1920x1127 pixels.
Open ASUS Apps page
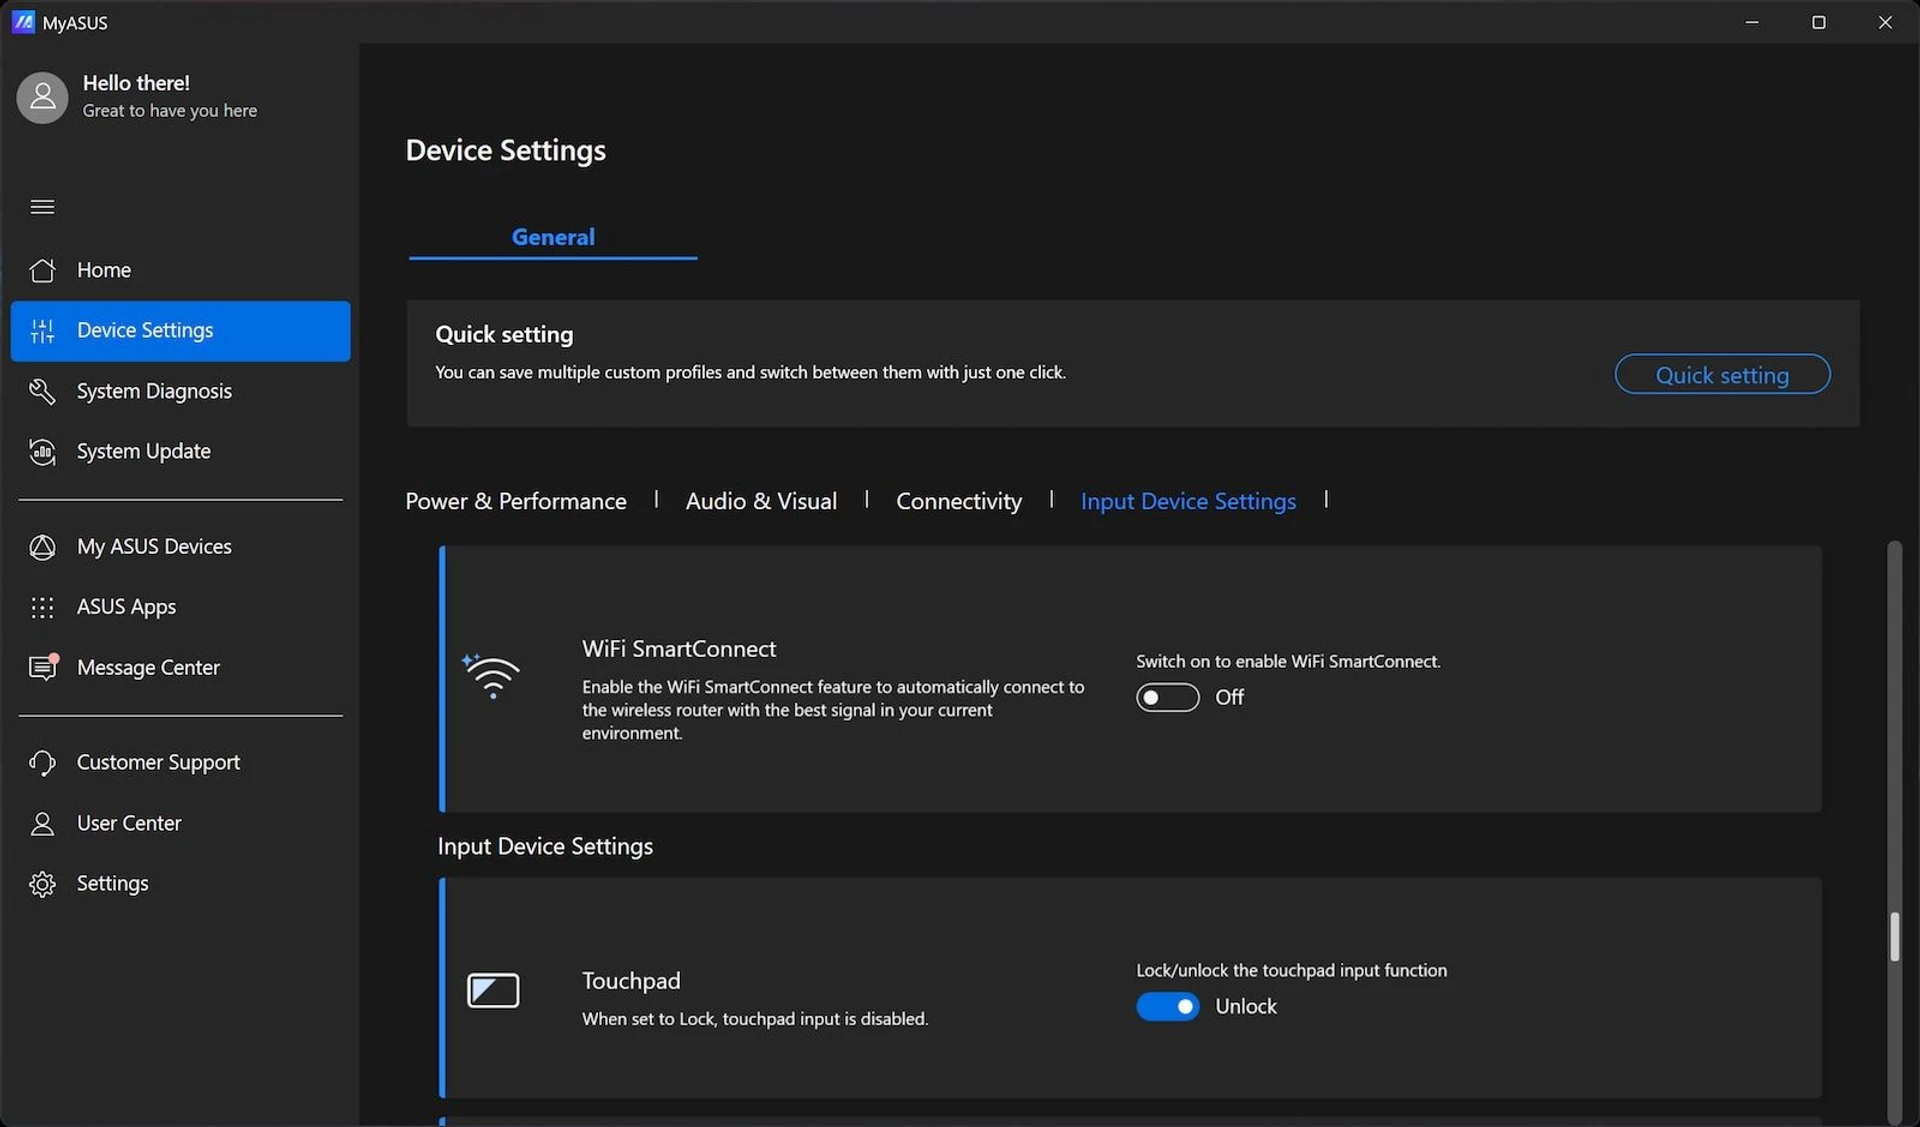(180, 607)
